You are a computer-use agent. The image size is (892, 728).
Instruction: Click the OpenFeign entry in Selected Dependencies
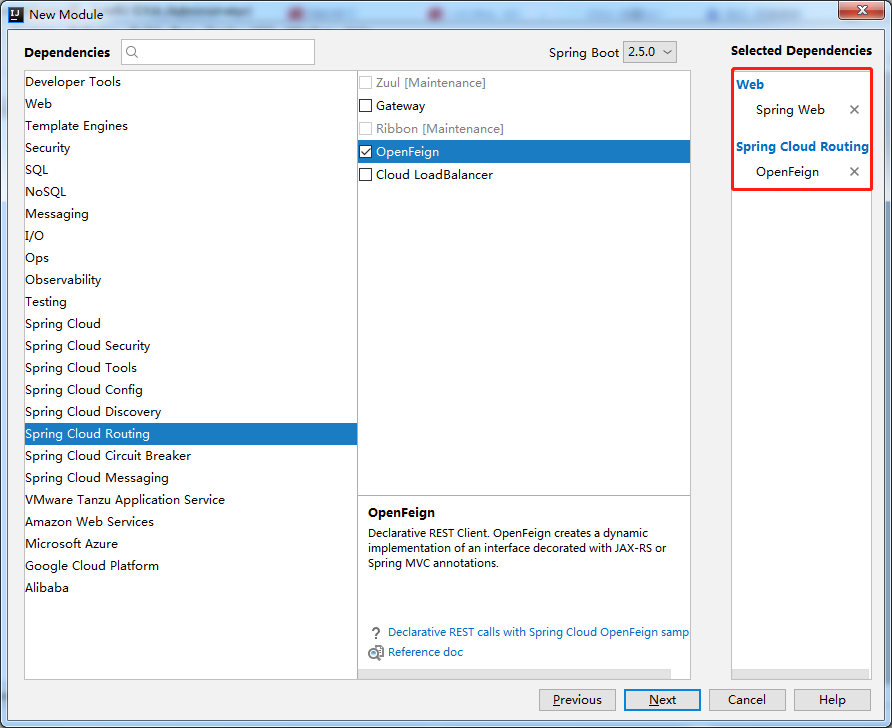[787, 172]
